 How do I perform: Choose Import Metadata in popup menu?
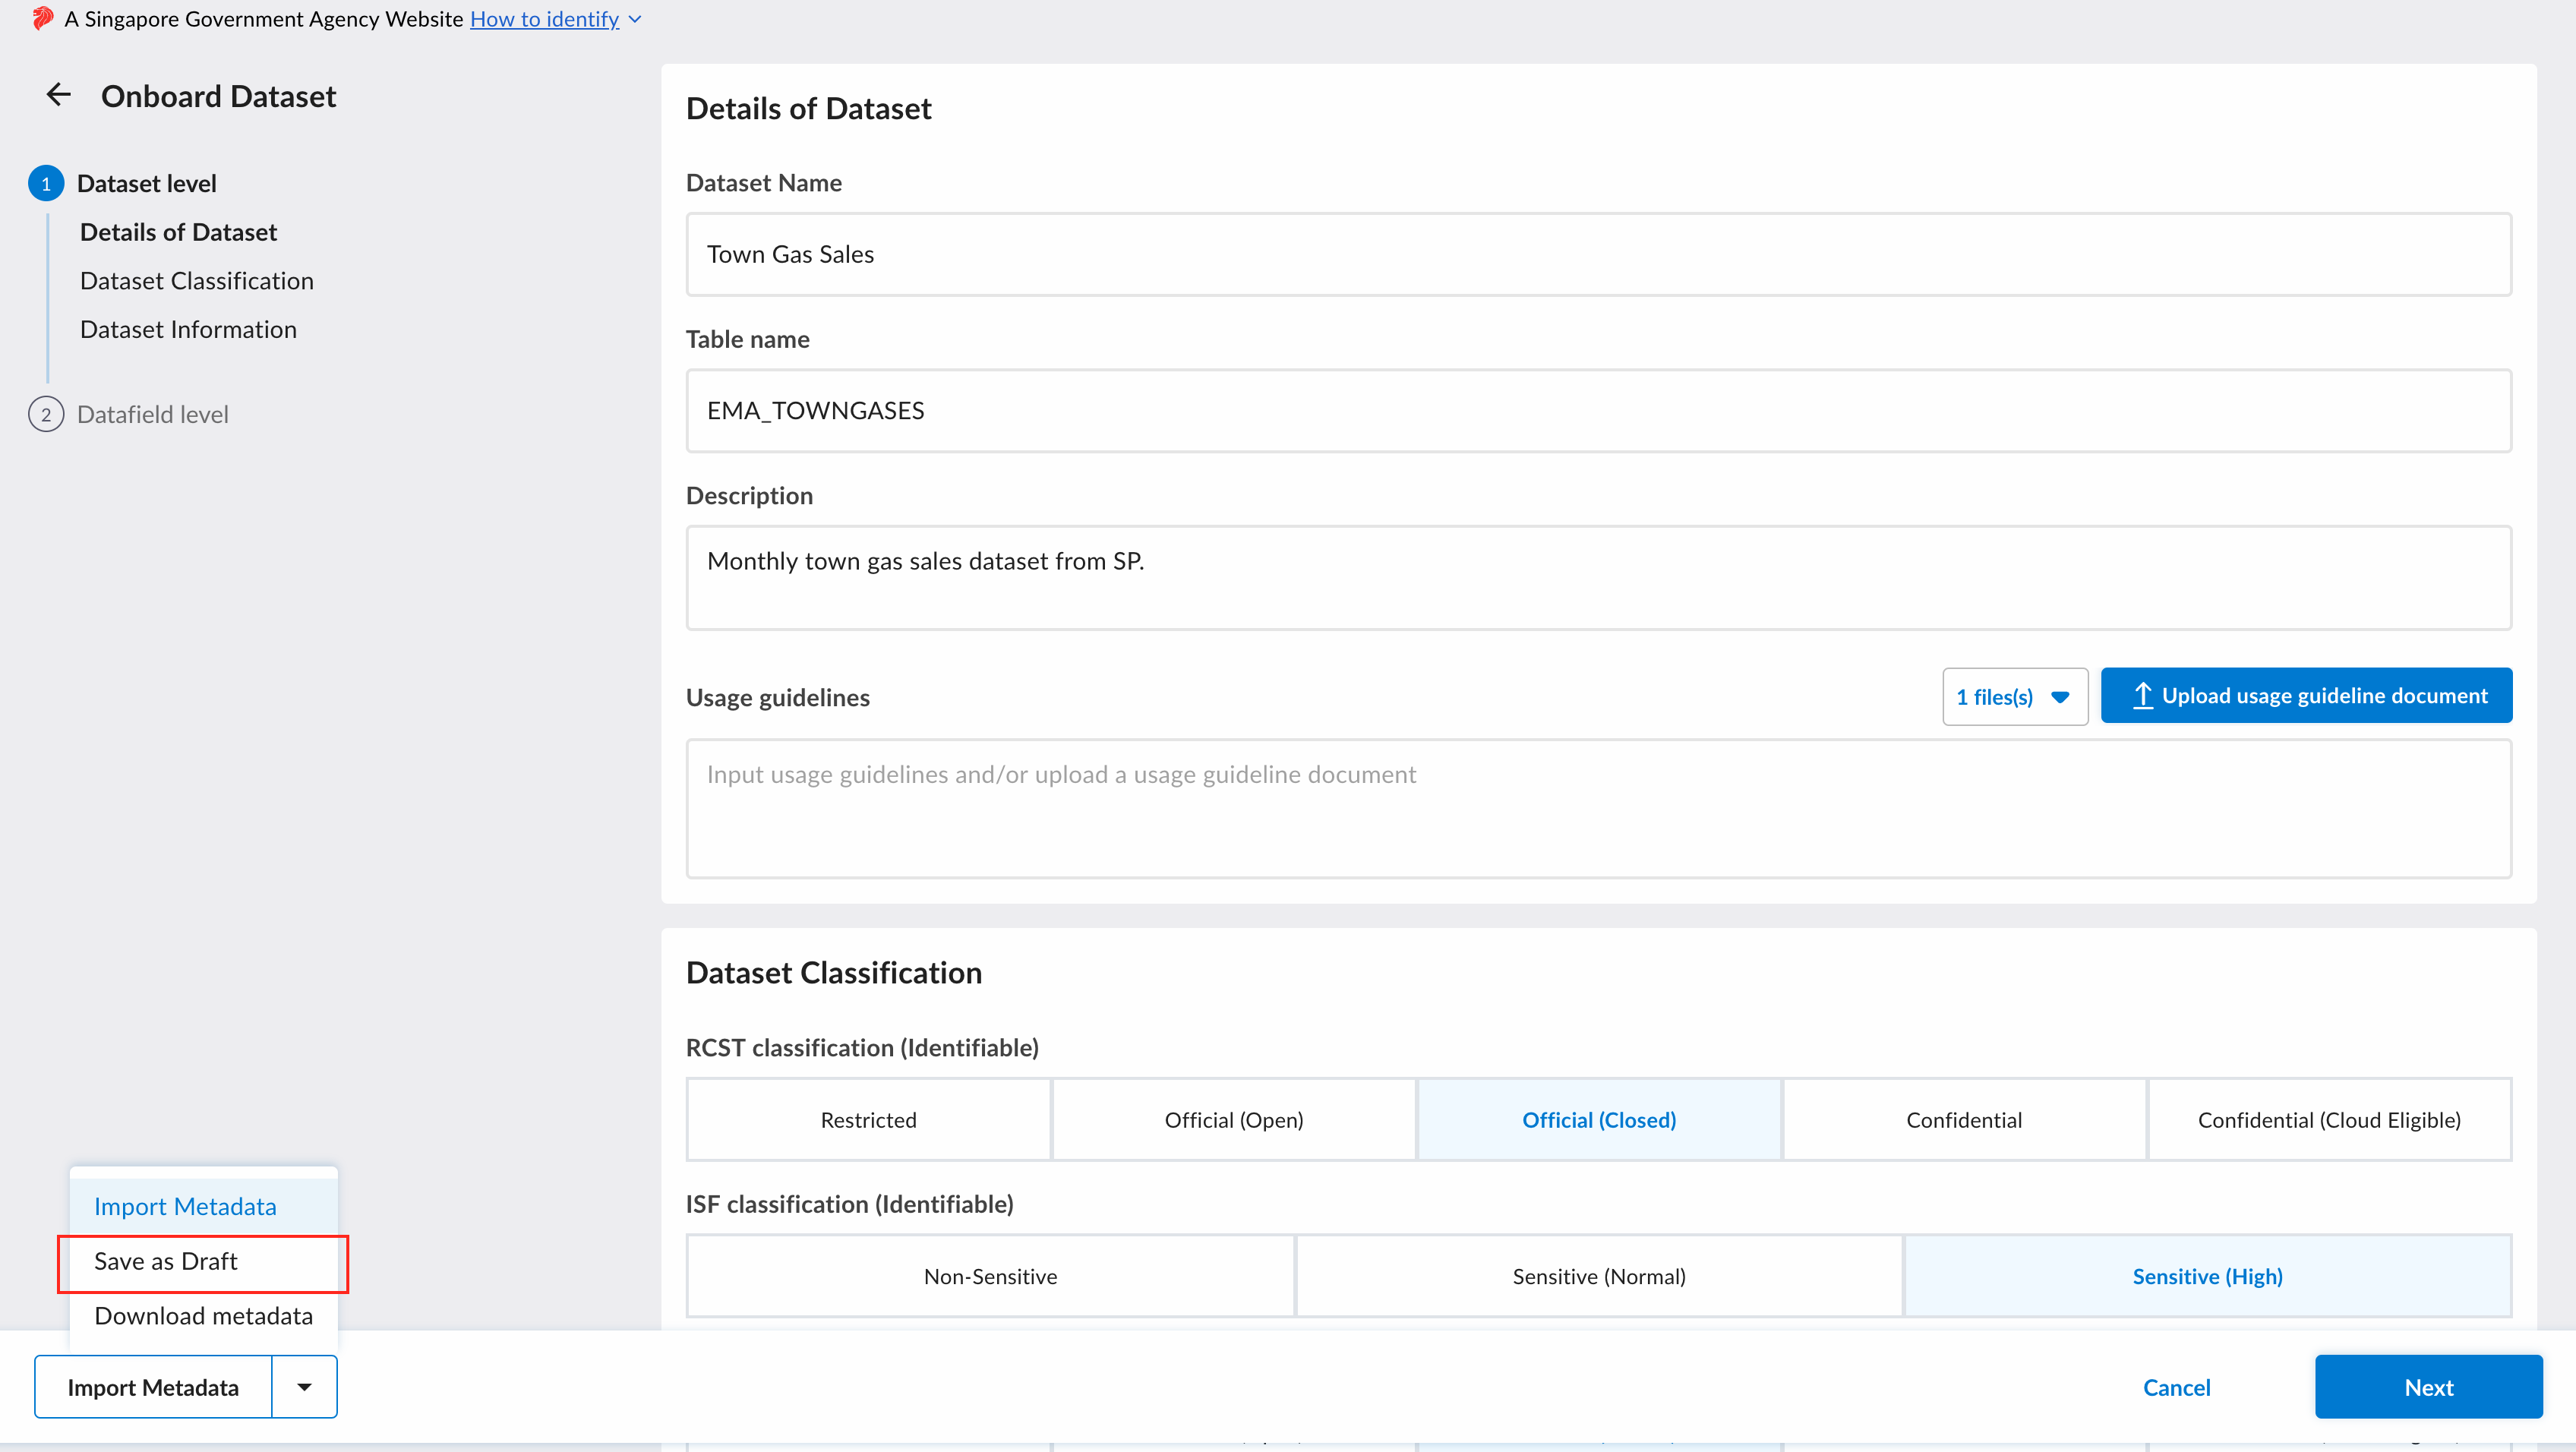[204, 1206]
